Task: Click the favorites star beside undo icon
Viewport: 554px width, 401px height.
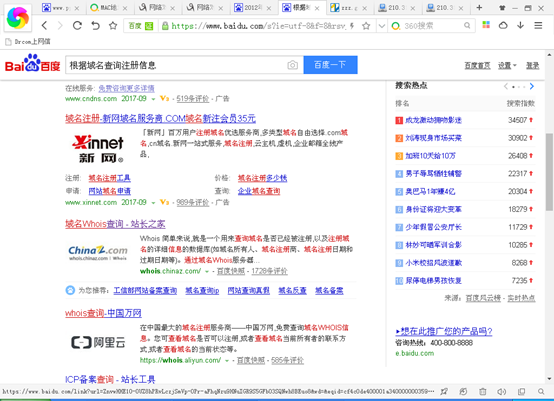Action: click(x=113, y=25)
